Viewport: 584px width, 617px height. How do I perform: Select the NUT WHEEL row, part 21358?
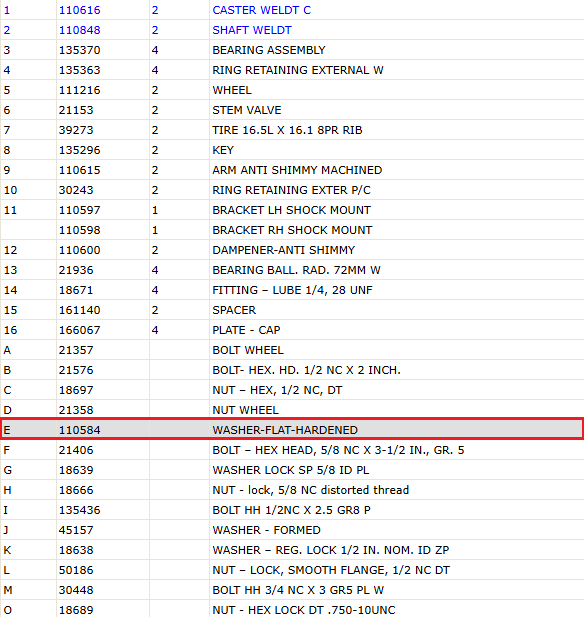click(292, 410)
